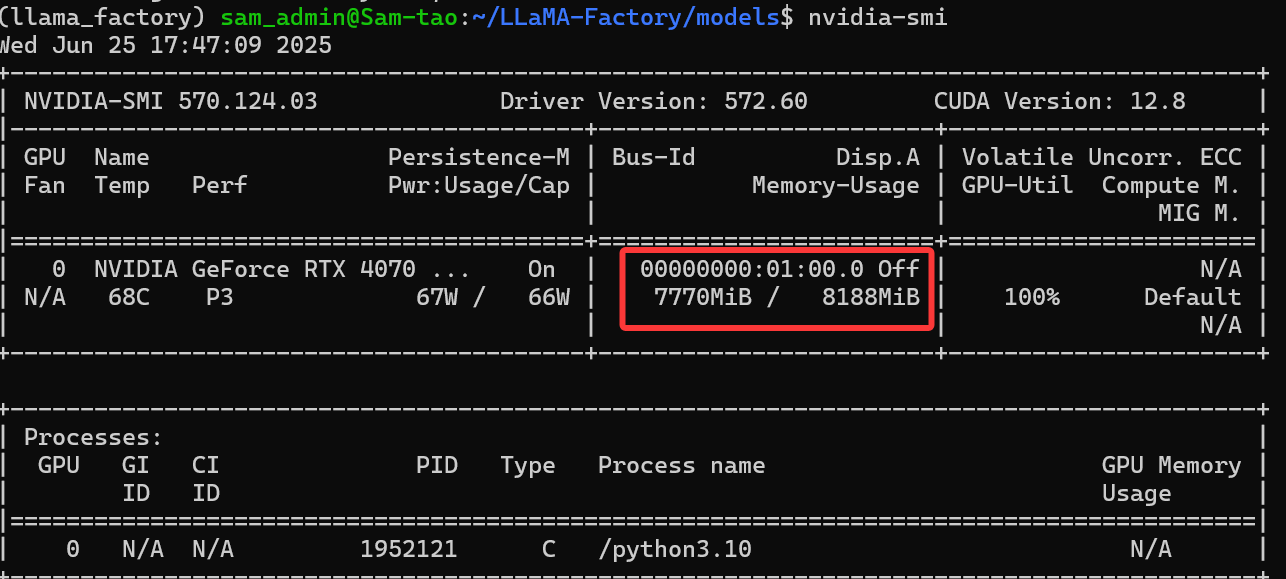Image resolution: width=1286 pixels, height=579 pixels.
Task: Click the "Default" compute mode value
Action: [x=1193, y=297]
